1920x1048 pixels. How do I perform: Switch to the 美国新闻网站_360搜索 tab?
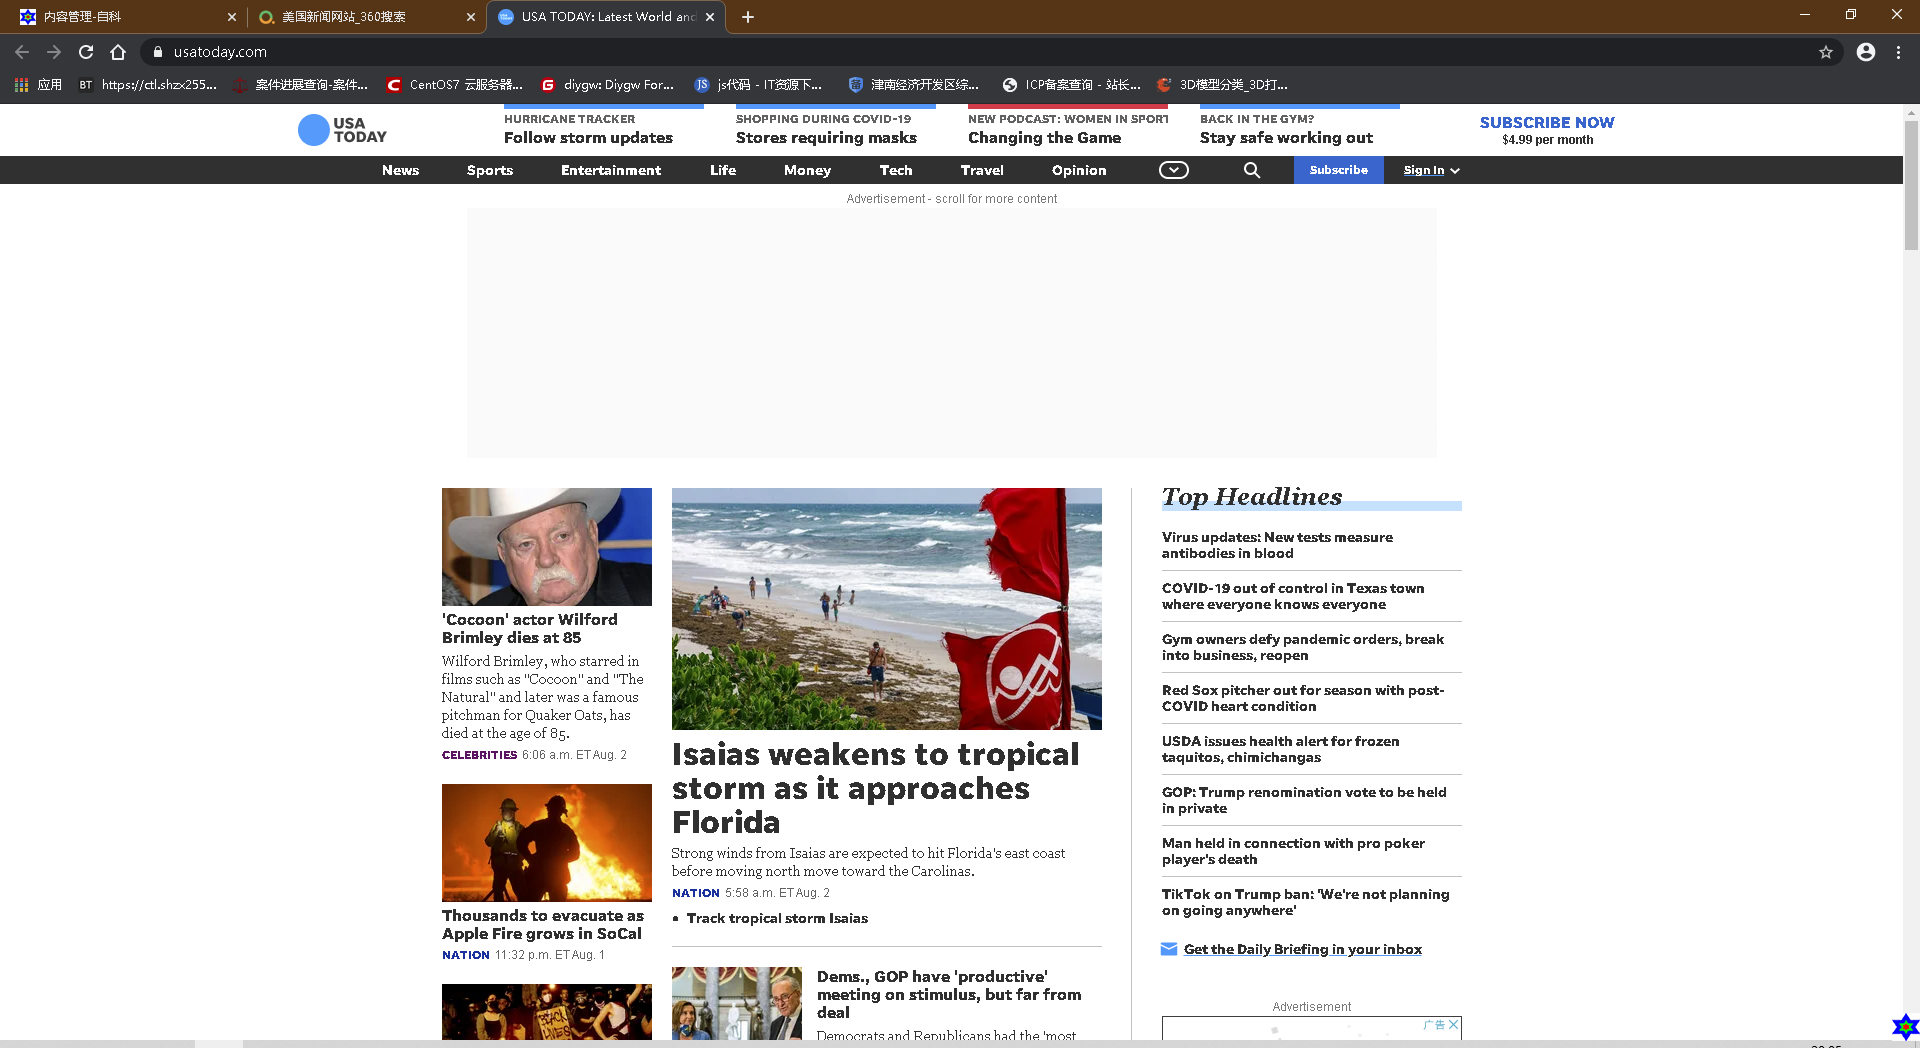click(366, 17)
